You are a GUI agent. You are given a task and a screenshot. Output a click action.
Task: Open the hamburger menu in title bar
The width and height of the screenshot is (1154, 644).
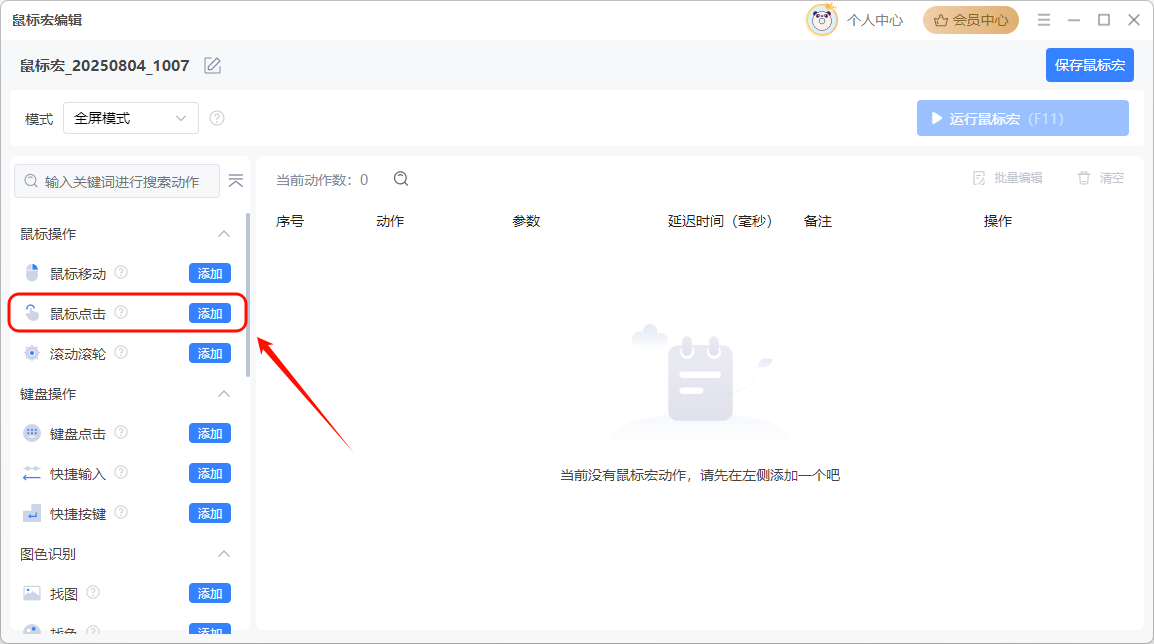click(1044, 20)
